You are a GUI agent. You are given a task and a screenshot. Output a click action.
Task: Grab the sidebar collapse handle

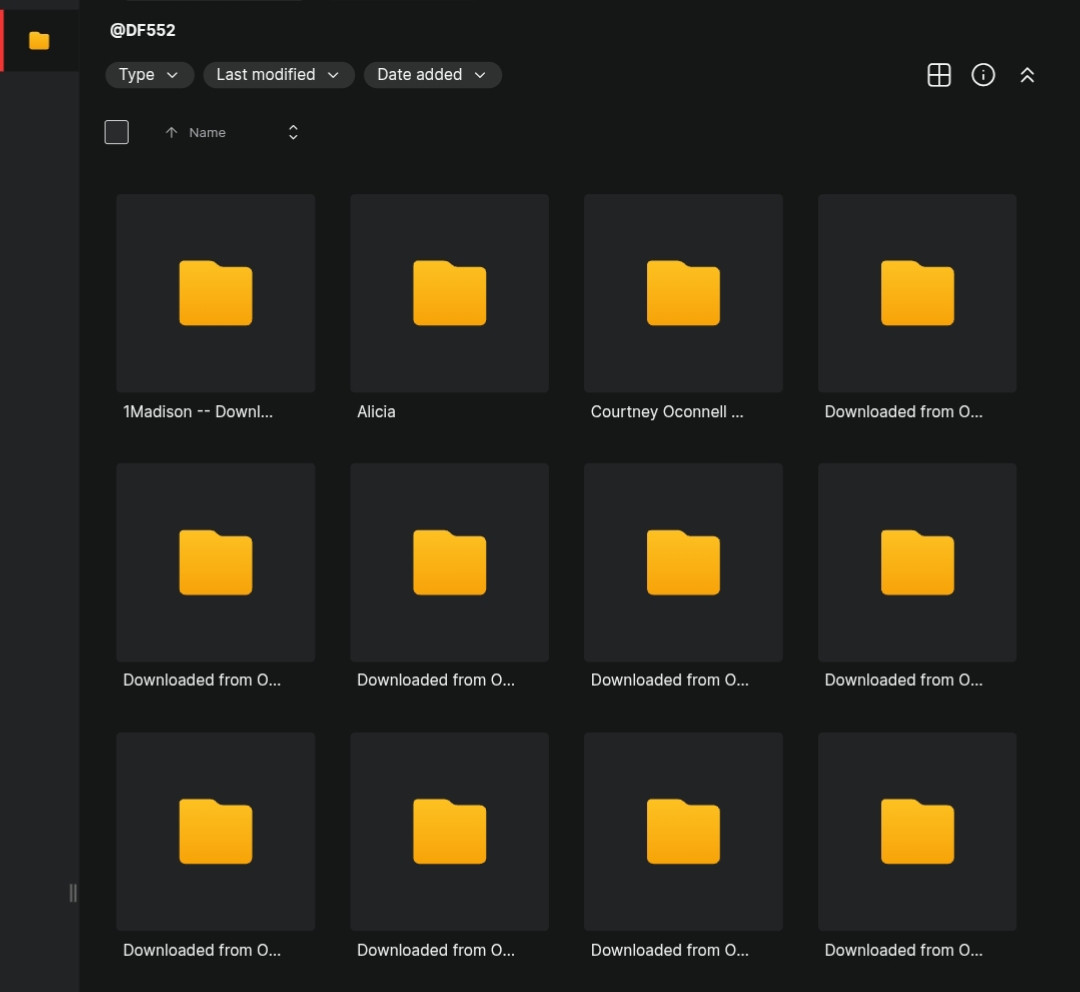73,893
